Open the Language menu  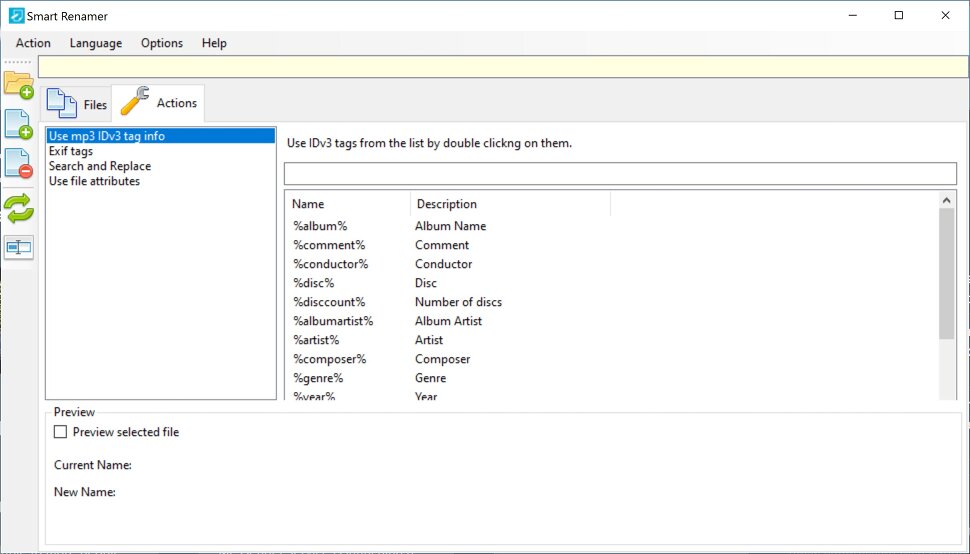tap(96, 43)
